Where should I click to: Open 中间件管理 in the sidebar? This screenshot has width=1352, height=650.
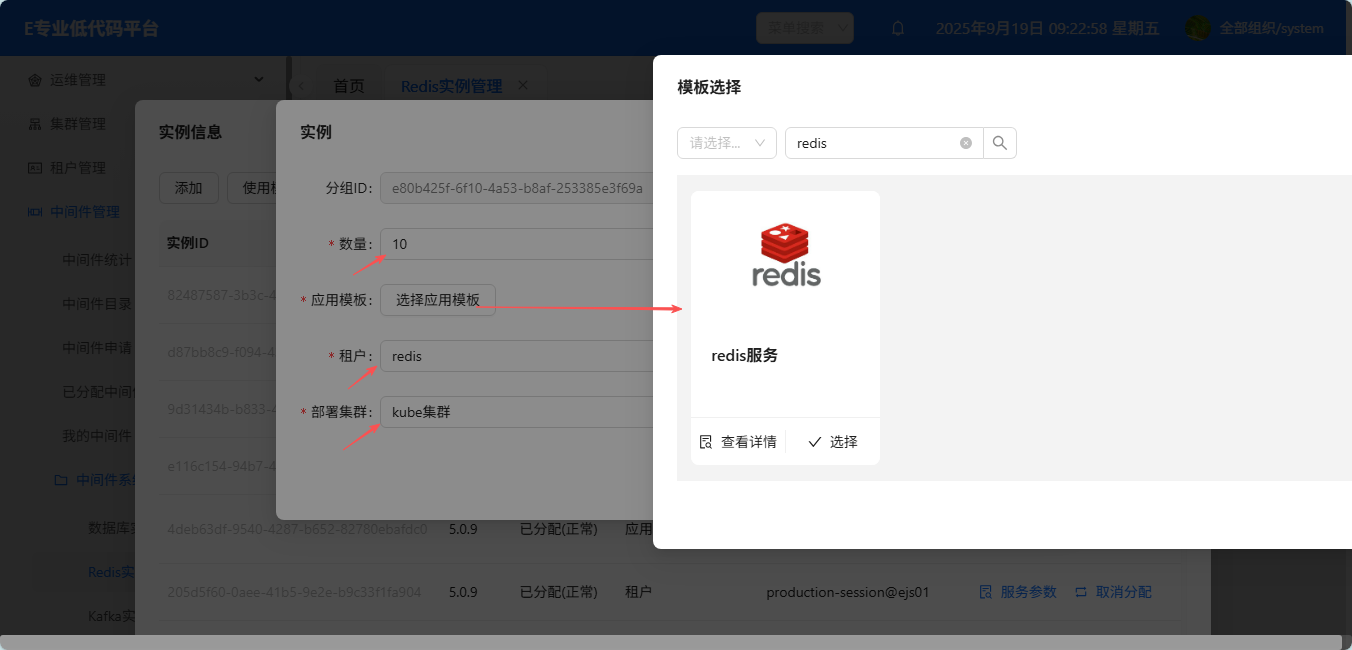coord(84,212)
